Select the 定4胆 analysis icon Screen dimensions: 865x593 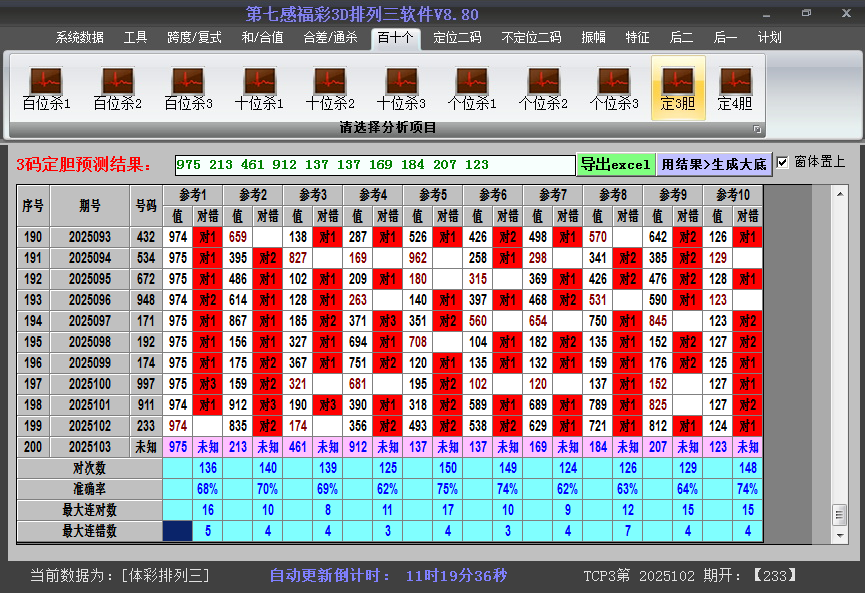pos(735,88)
